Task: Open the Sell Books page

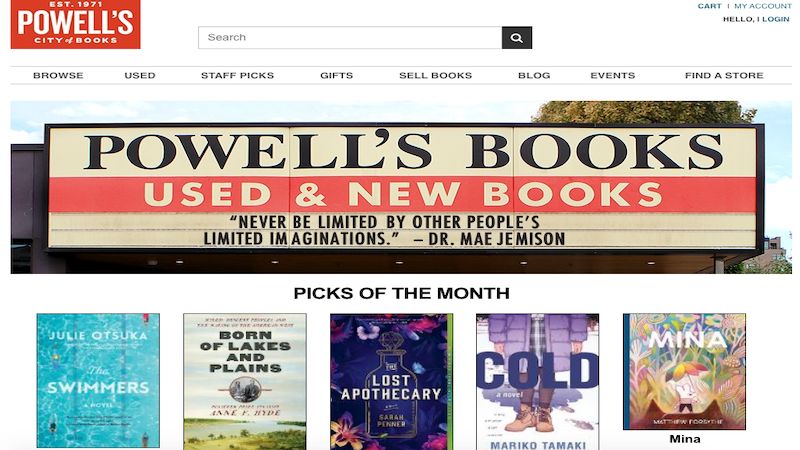Action: click(x=435, y=76)
